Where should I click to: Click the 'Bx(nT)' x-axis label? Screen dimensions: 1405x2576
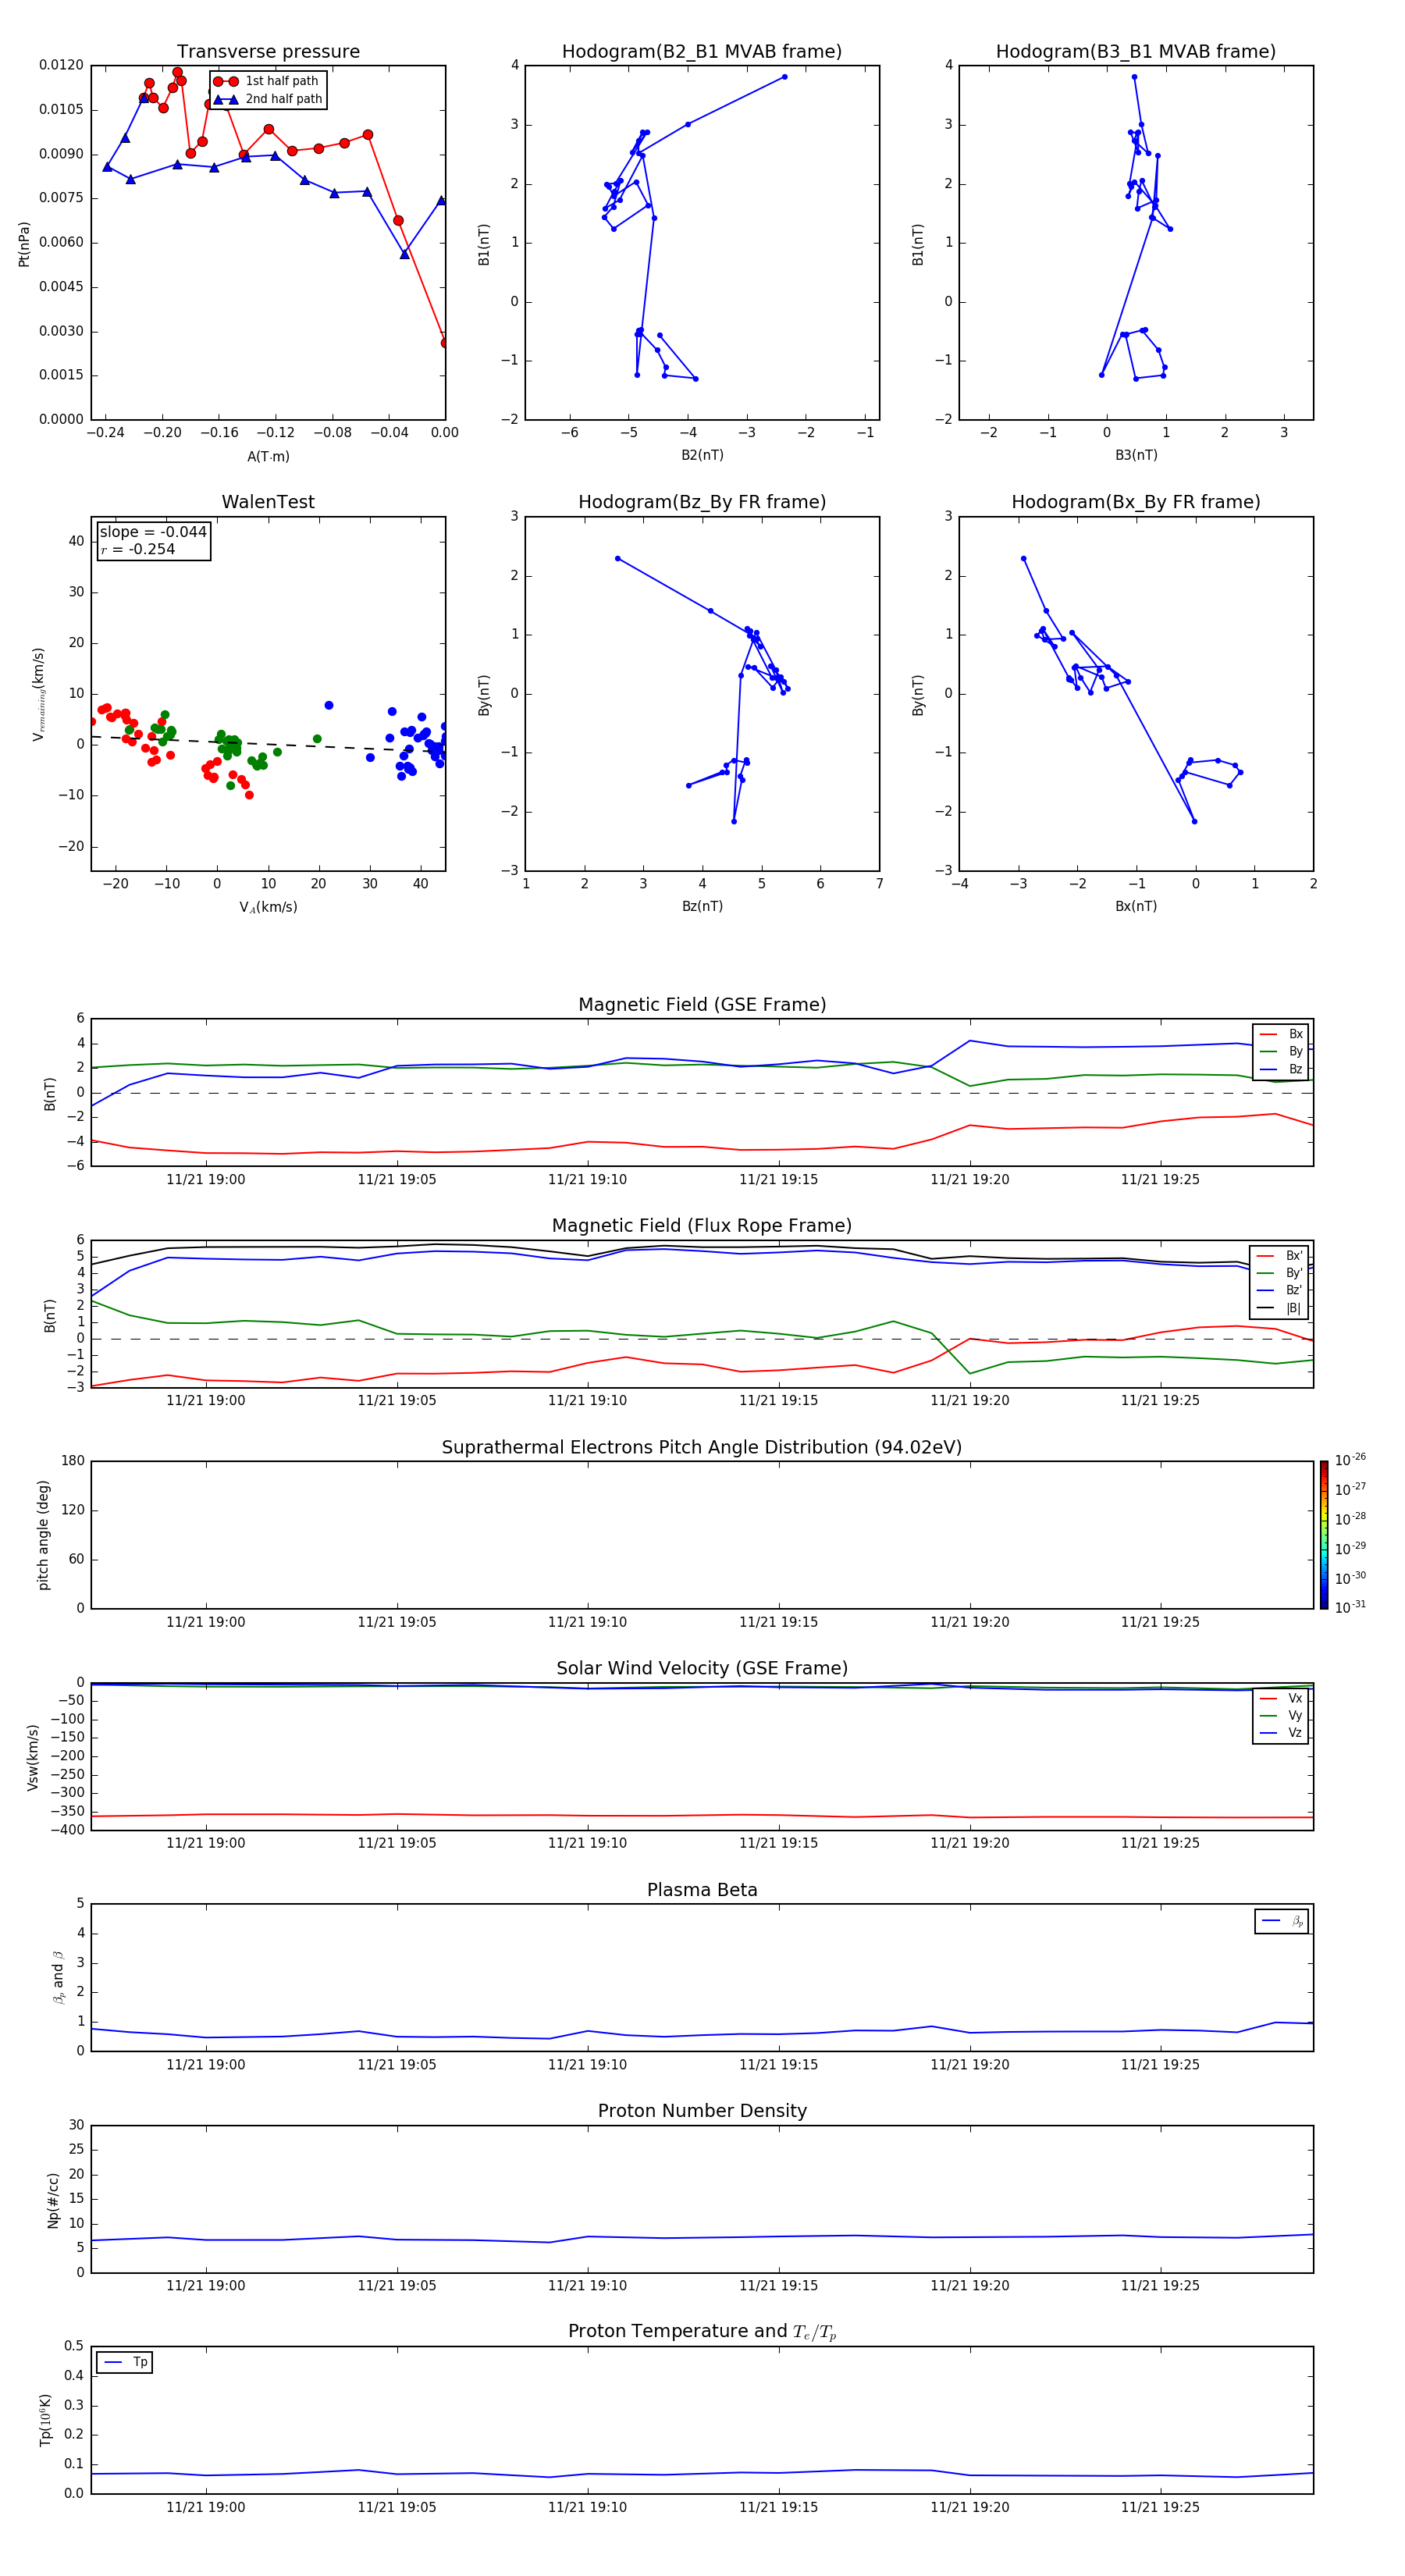point(1136,907)
